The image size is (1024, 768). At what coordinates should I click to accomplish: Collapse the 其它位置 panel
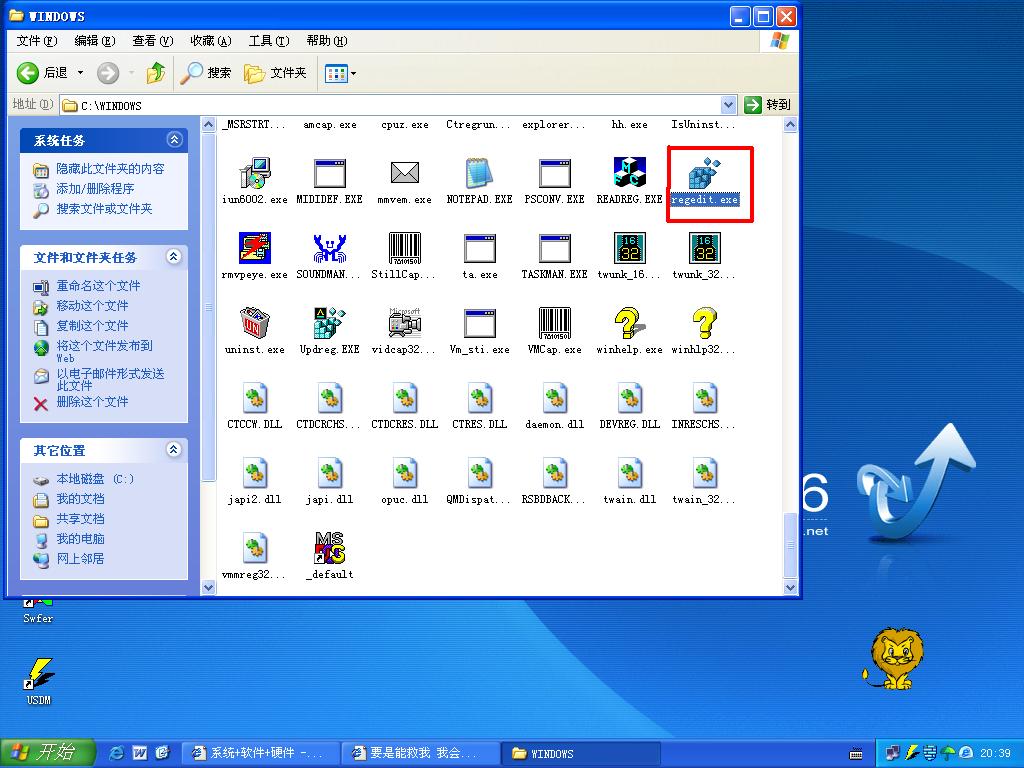tap(174, 450)
